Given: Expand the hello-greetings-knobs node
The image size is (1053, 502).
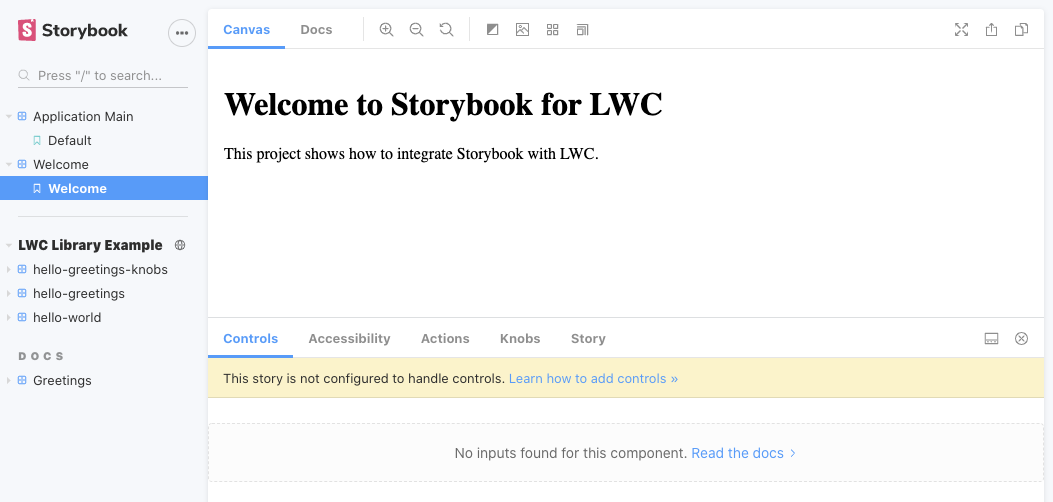Looking at the screenshot, I should 9,269.
